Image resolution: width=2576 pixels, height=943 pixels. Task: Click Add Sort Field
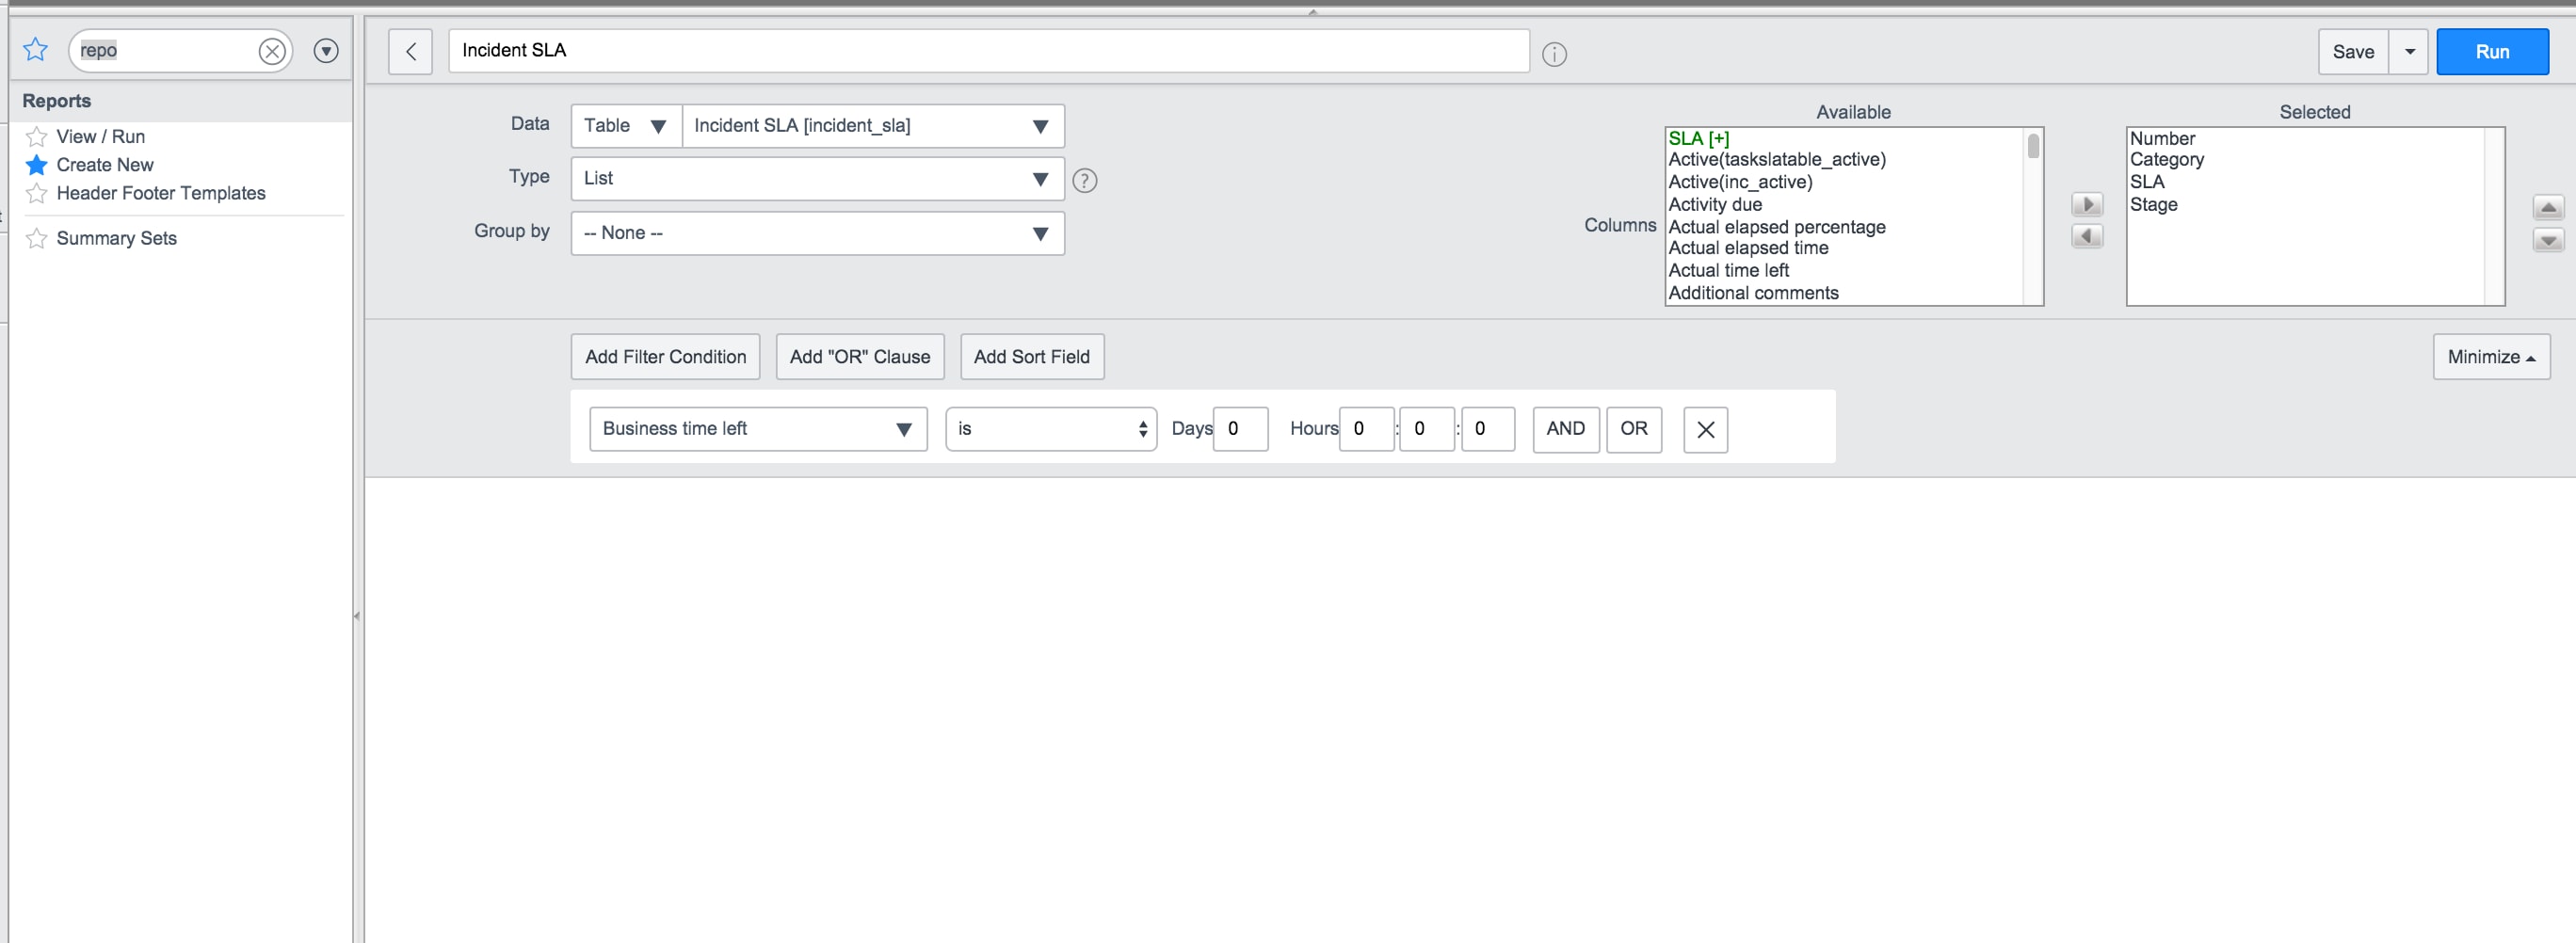[1031, 357]
